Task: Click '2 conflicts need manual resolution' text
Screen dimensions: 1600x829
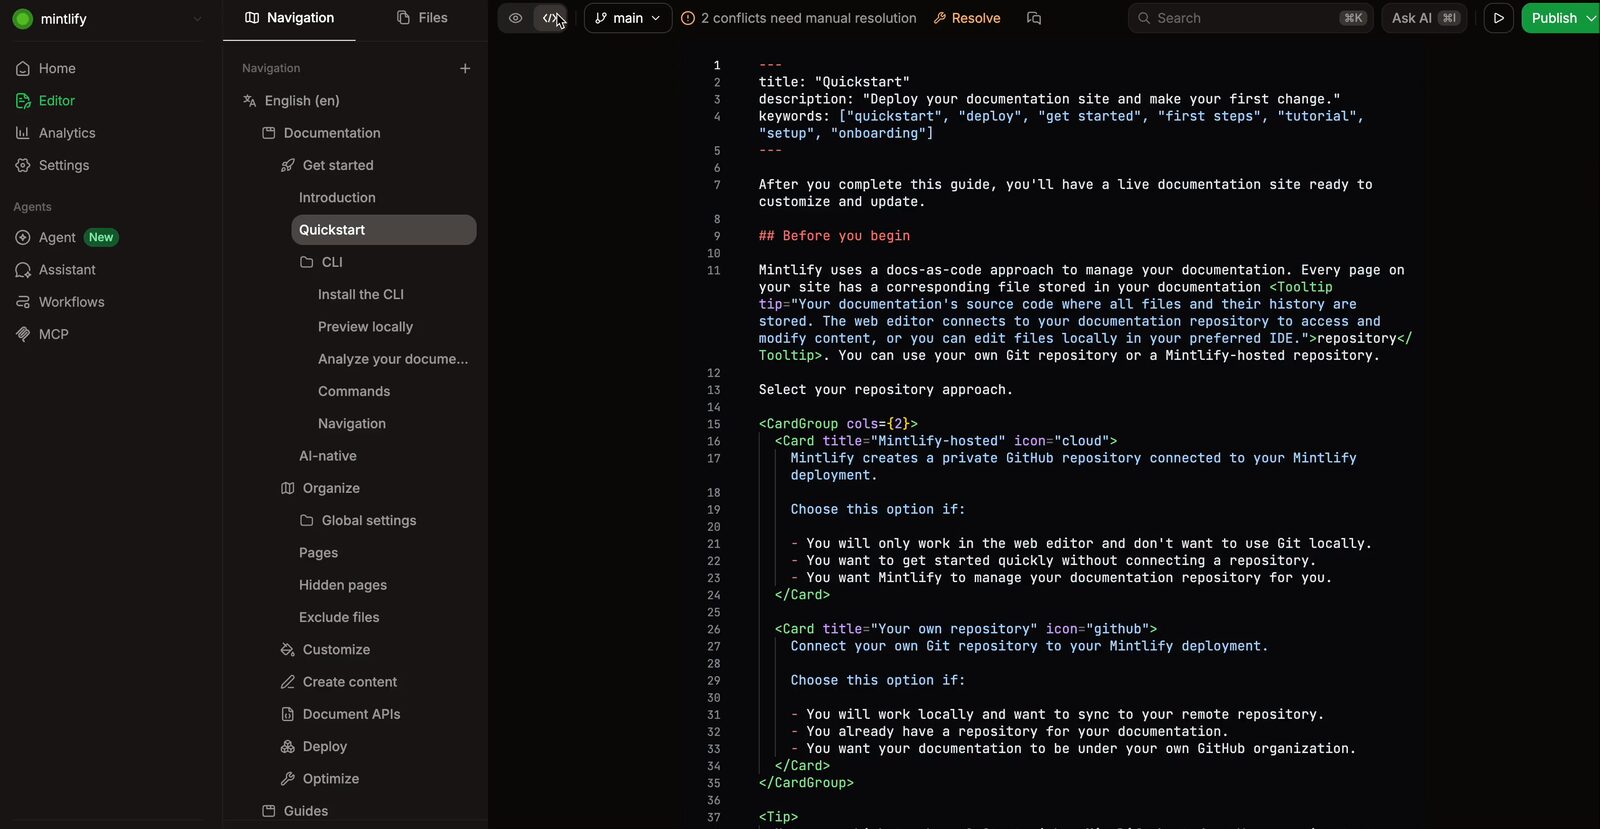Action: click(808, 18)
